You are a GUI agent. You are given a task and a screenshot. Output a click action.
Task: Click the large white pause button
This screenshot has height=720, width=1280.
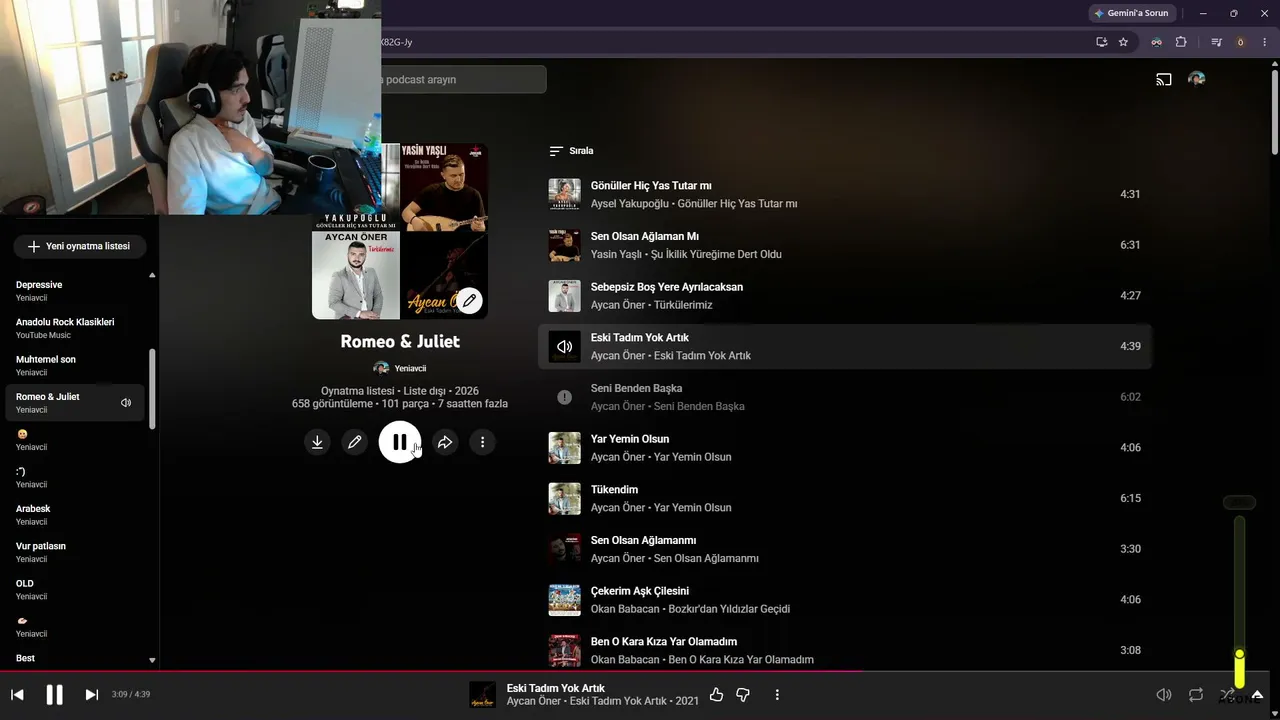point(400,442)
